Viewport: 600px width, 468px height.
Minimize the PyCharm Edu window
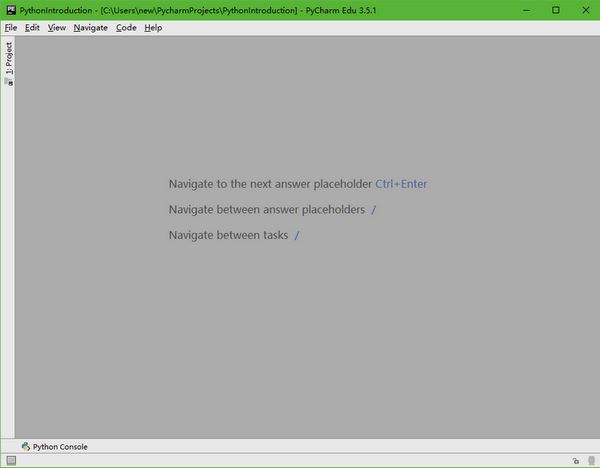(527, 10)
